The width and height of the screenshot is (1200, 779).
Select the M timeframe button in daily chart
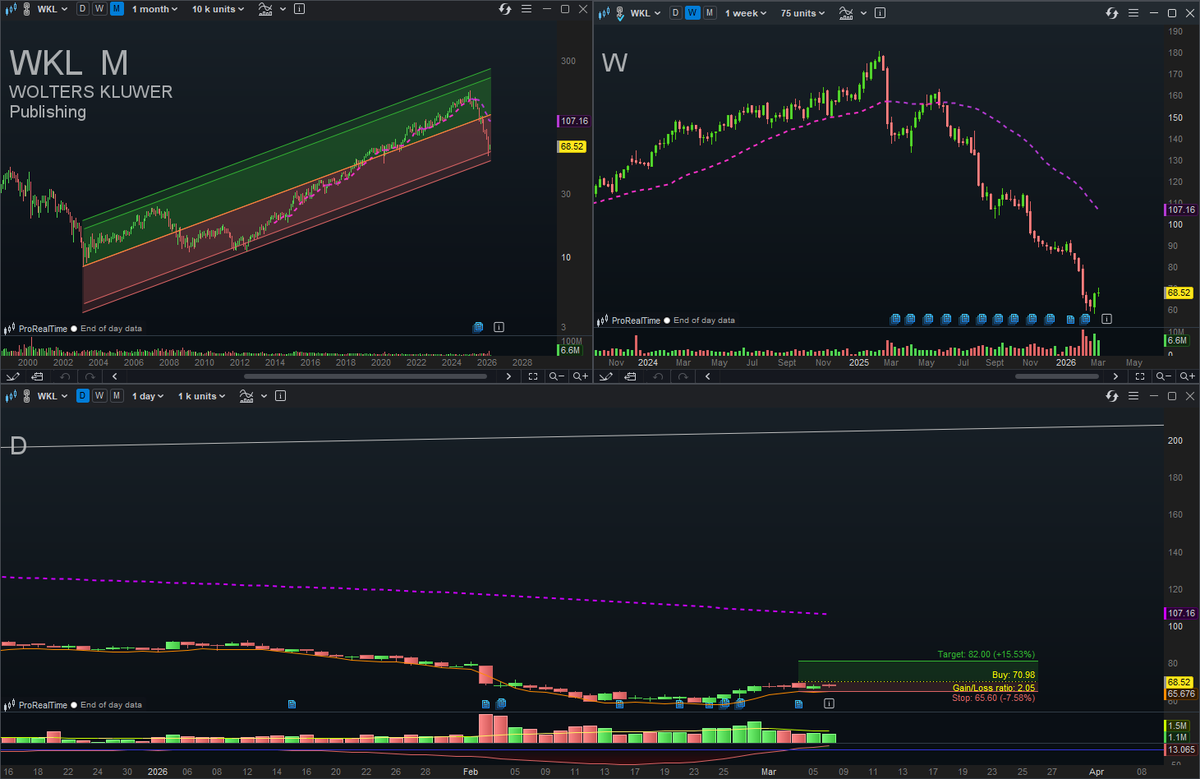coord(117,396)
